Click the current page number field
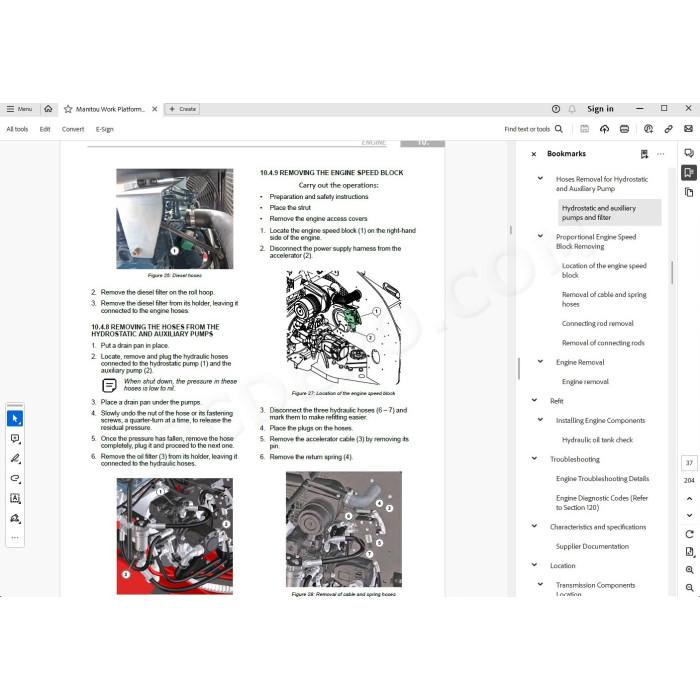 [x=689, y=463]
